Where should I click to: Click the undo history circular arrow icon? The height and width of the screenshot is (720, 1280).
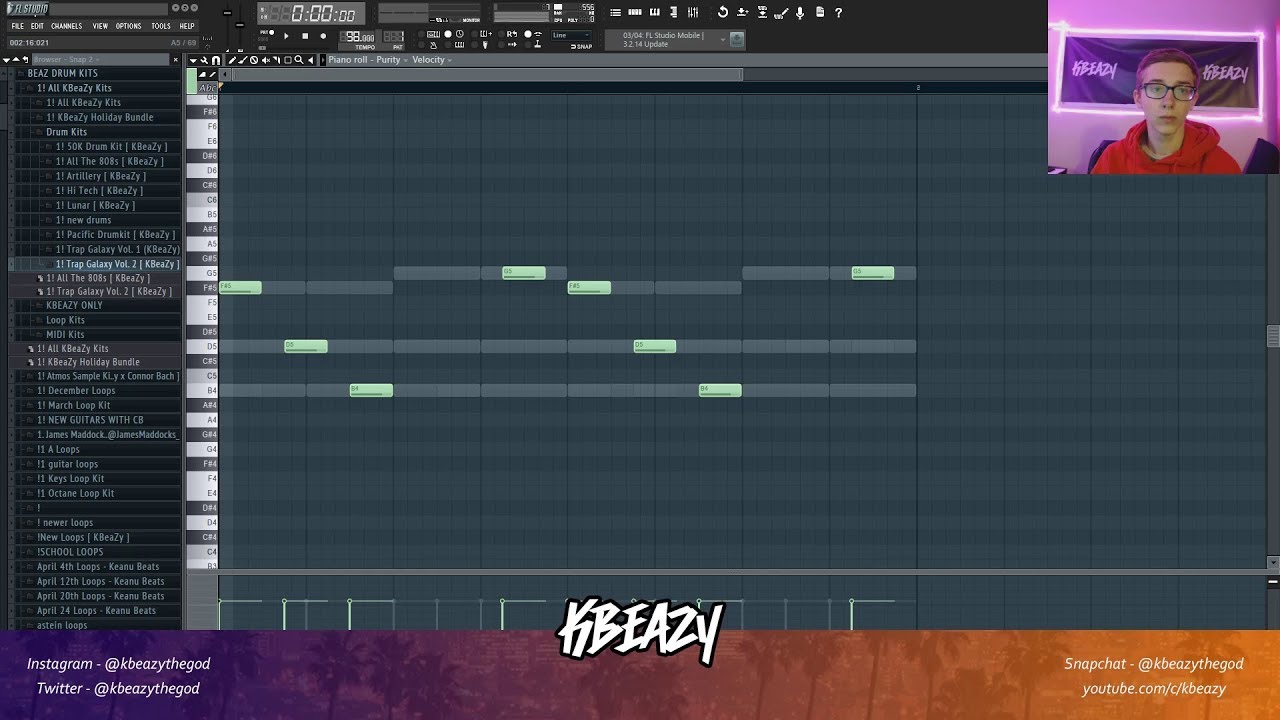click(x=722, y=12)
